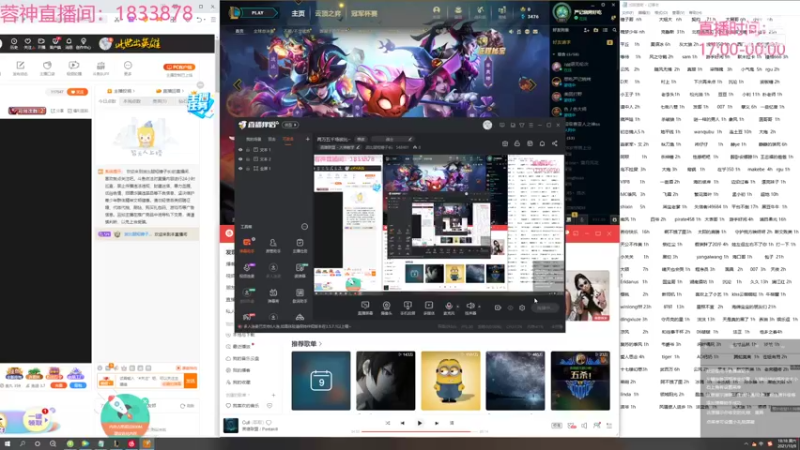The image size is (800, 450).
Task: Click the orange 关注 follow button
Action: (78, 92)
